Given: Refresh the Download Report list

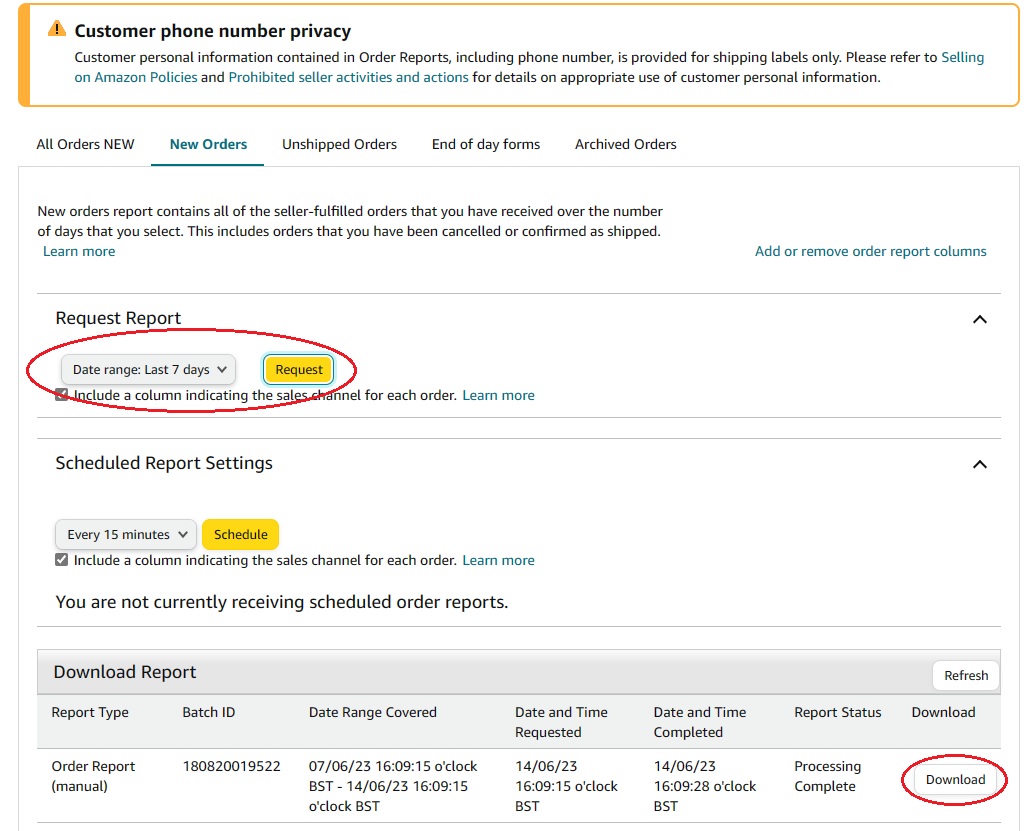Looking at the screenshot, I should pos(966,675).
